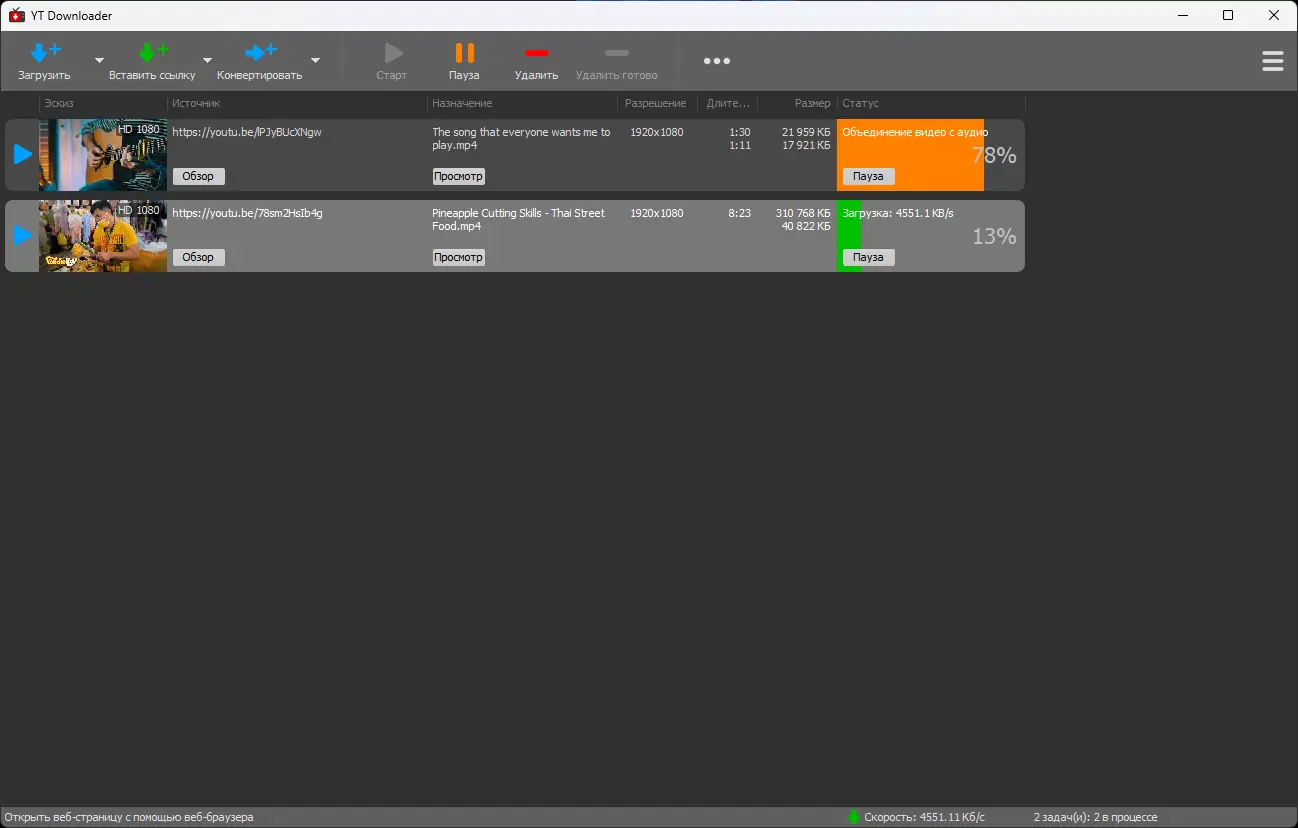Sort by the Размер column header

click(812, 103)
